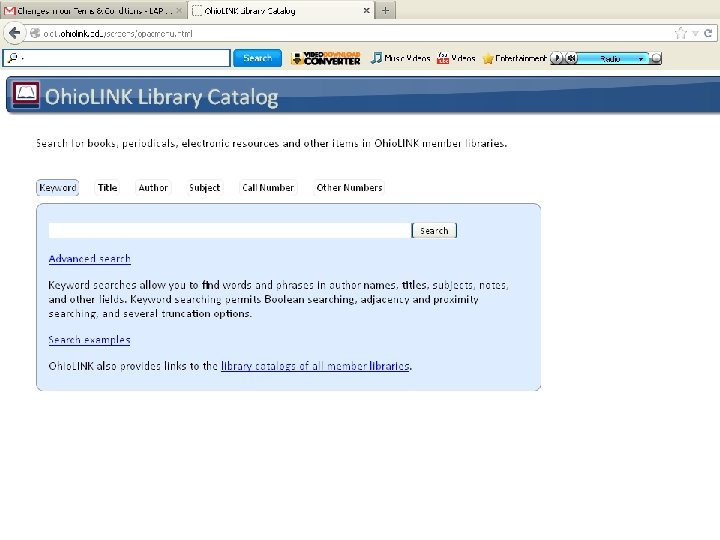This screenshot has width=720, height=540.
Task: Open the Entertainment star shortcut
Action: pyautogui.click(x=514, y=58)
